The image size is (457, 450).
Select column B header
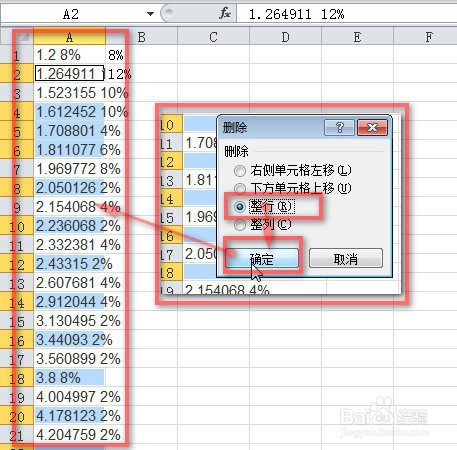coord(141,37)
